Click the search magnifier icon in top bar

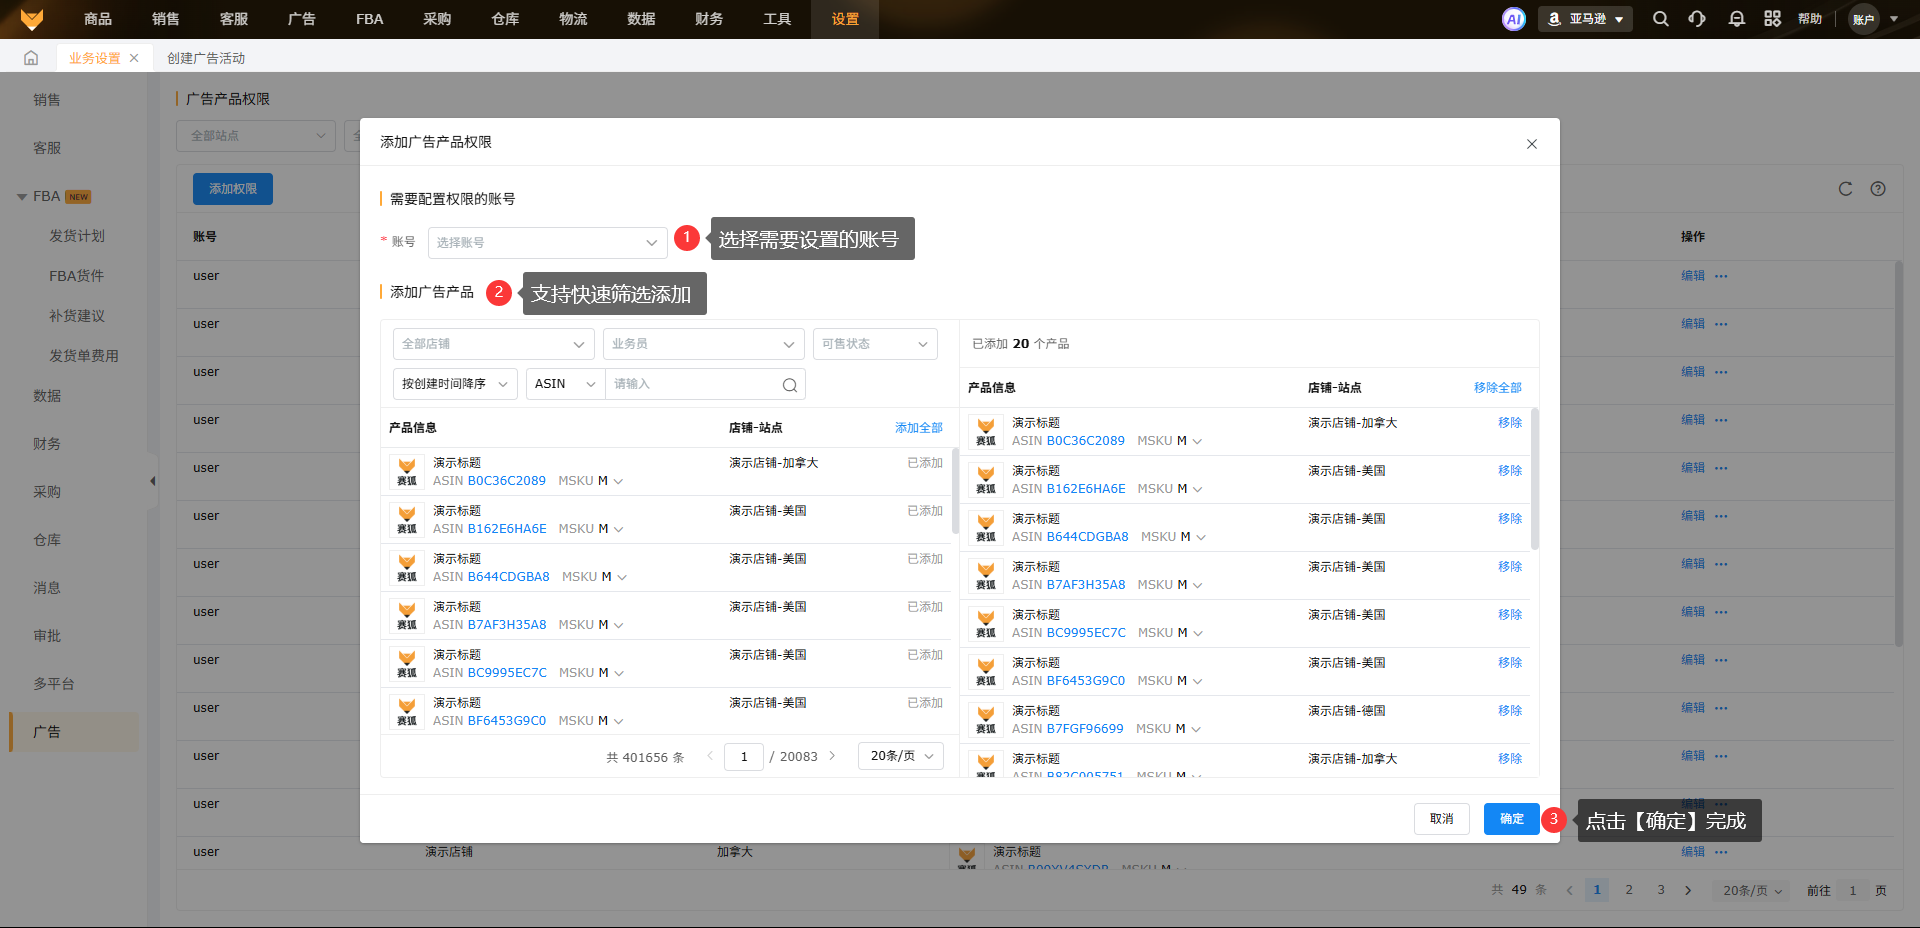pos(1660,19)
